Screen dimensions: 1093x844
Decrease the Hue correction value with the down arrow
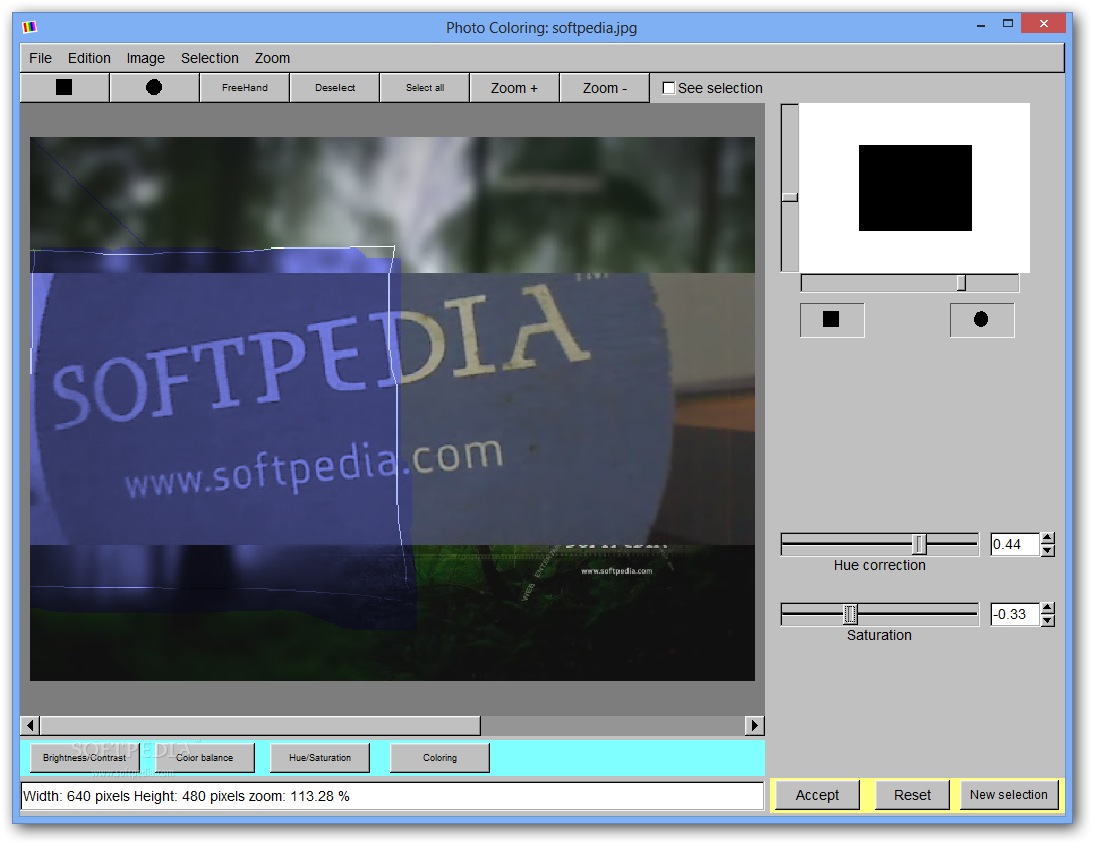[x=1047, y=551]
